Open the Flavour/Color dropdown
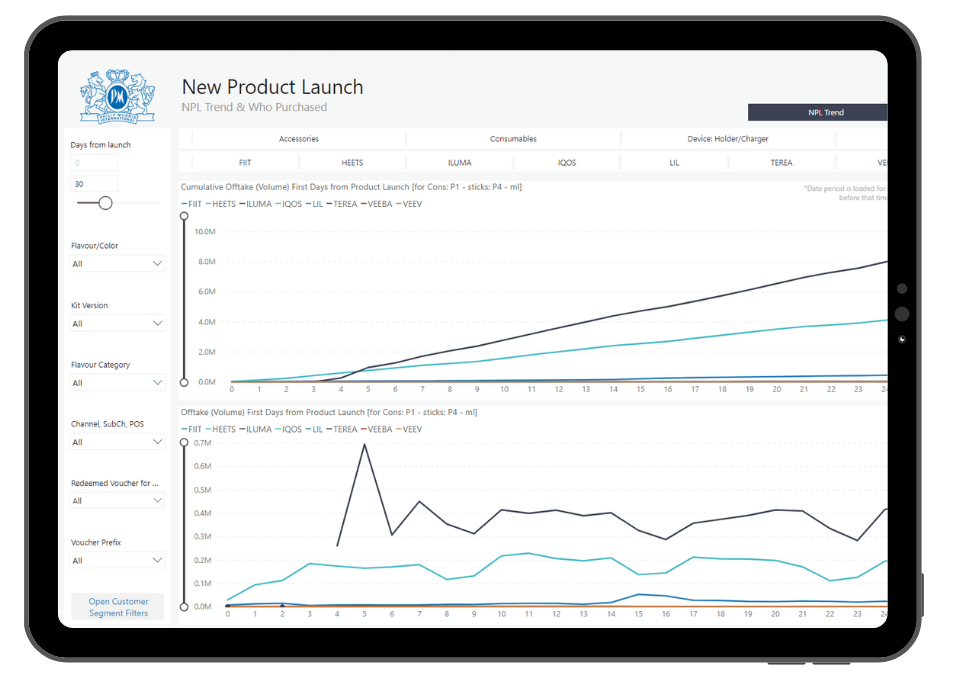The width and height of the screenshot is (953, 690). [117, 264]
